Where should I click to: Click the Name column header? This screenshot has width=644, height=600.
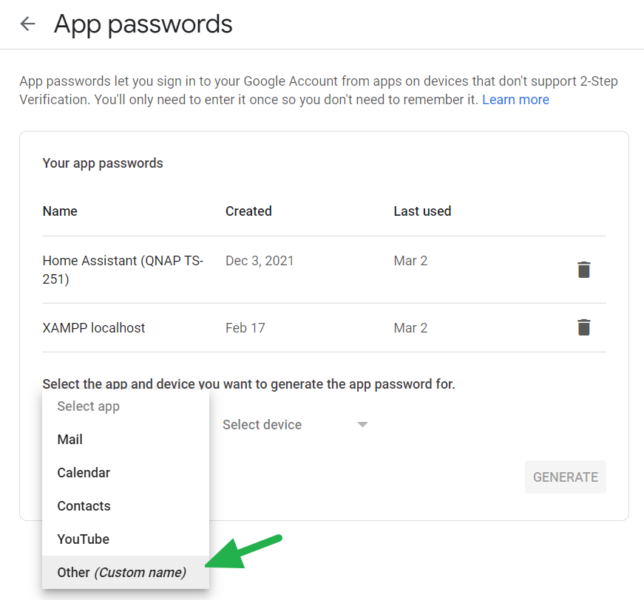[x=60, y=211]
